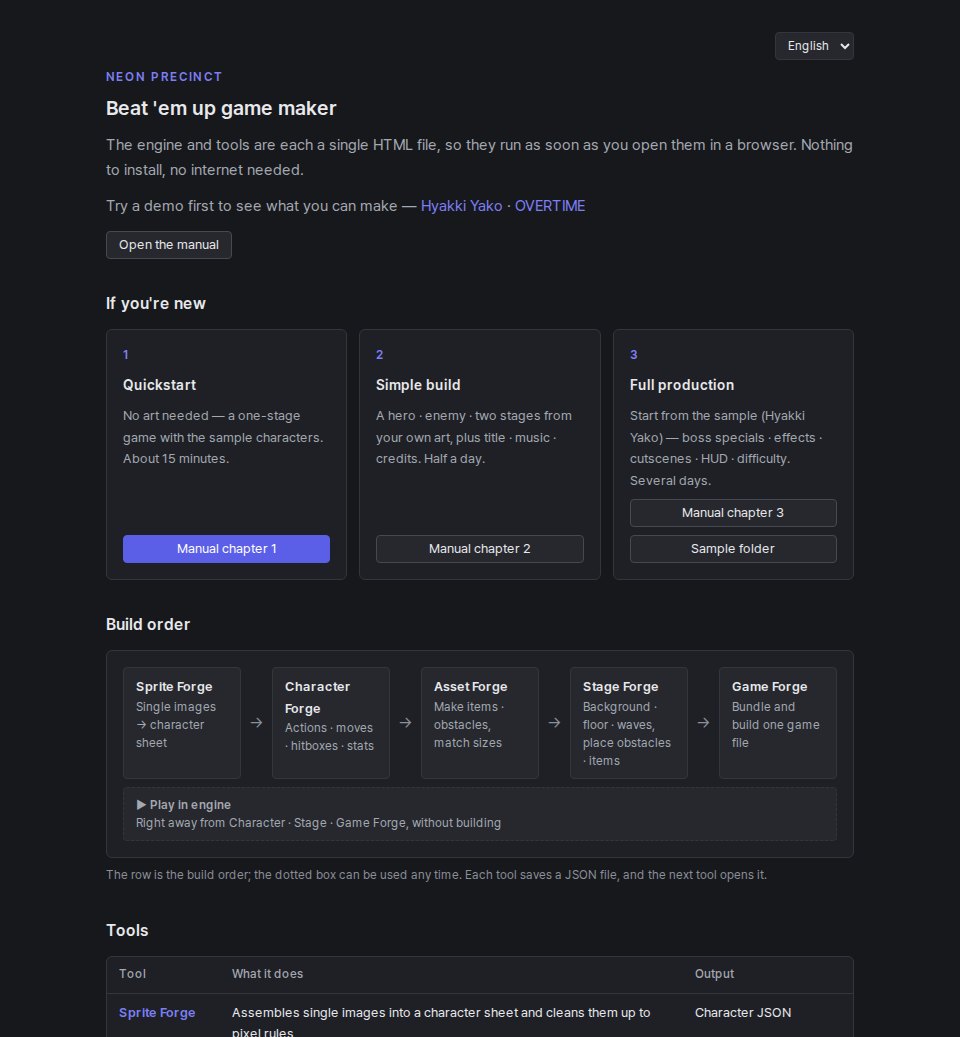Click the If you're new heading
Viewport: 960px width, 1037px height.
tap(155, 304)
